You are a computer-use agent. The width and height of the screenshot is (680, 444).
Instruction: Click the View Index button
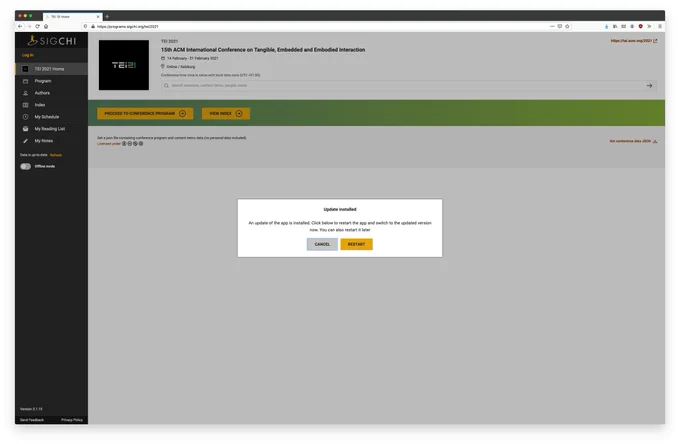tap(226, 114)
